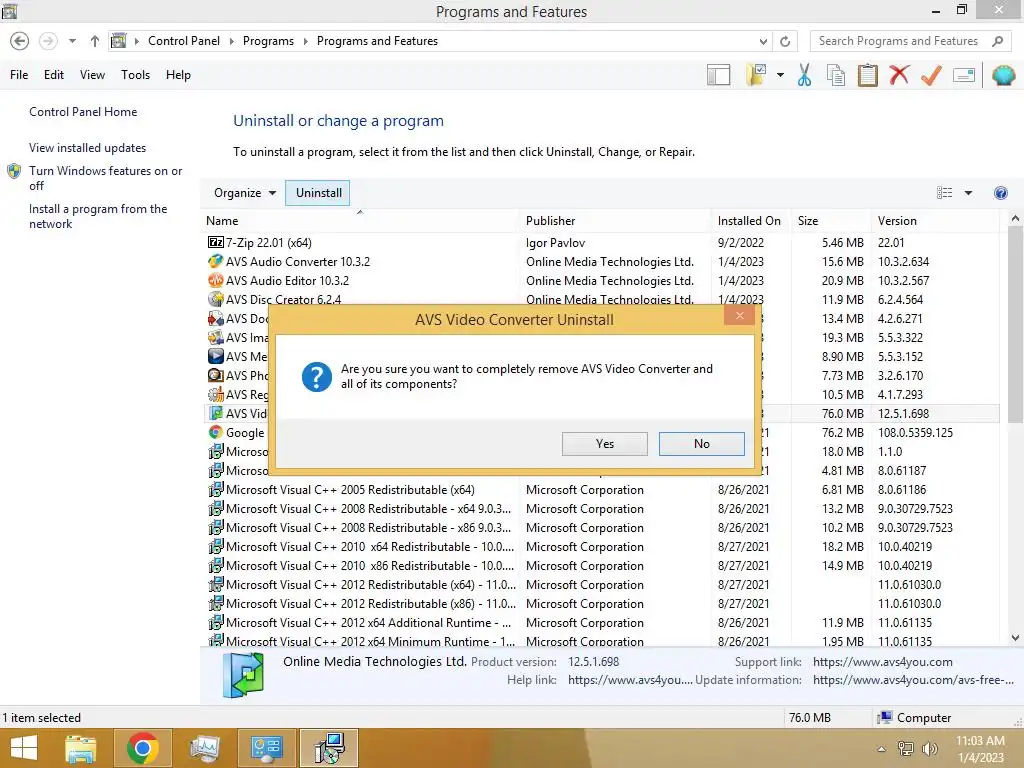The height and width of the screenshot is (768, 1024).
Task: Expand the Folder options icon dropdown arrow
Action: pyautogui.click(x=780, y=75)
